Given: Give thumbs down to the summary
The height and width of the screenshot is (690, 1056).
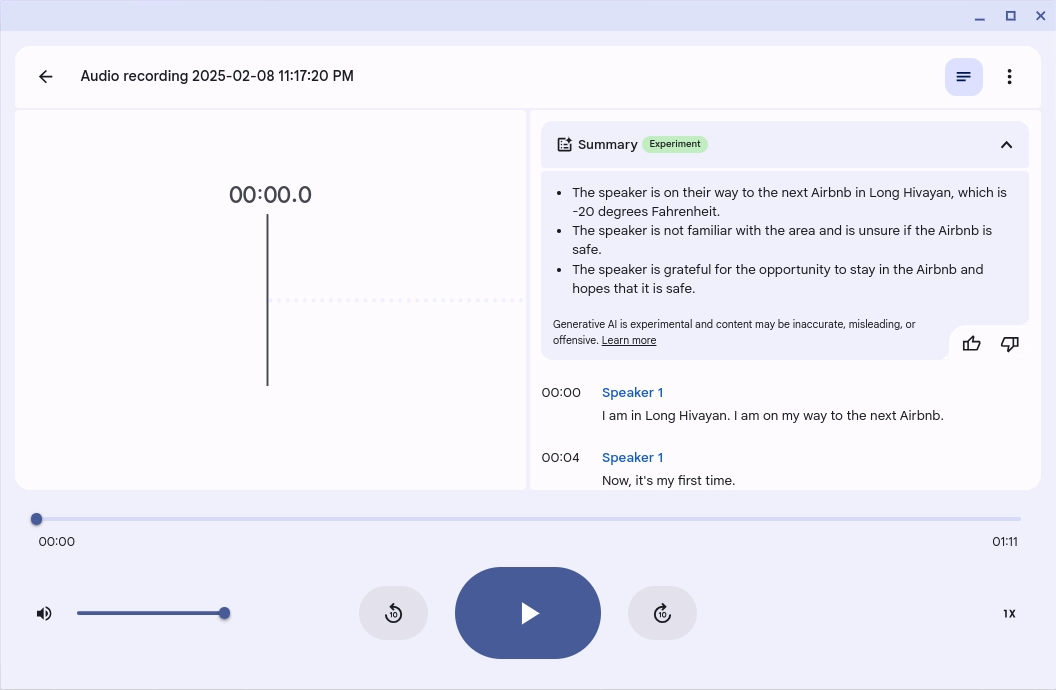Looking at the screenshot, I should click(x=1009, y=344).
